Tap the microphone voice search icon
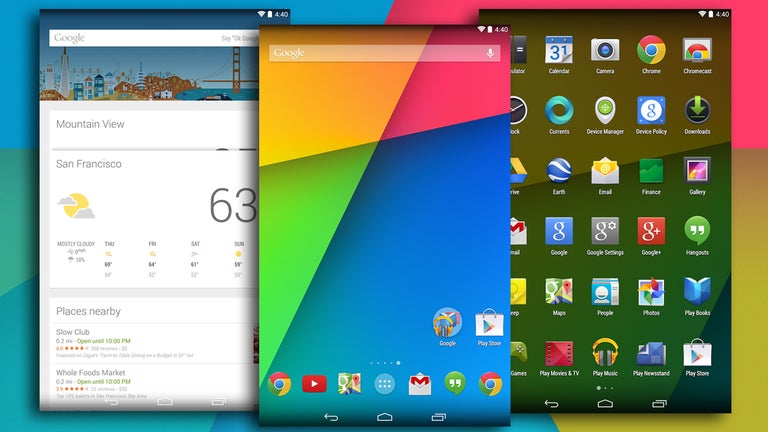 (x=490, y=53)
